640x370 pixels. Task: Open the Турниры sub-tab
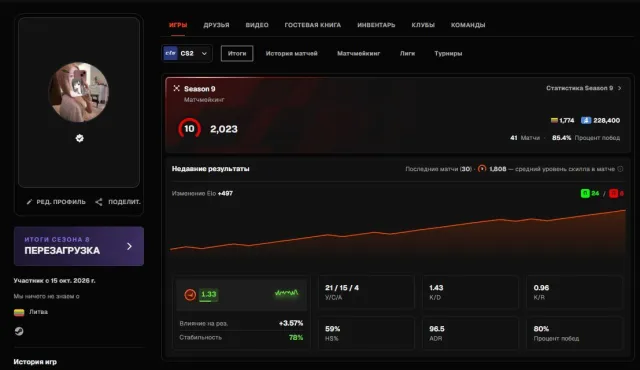pos(448,53)
